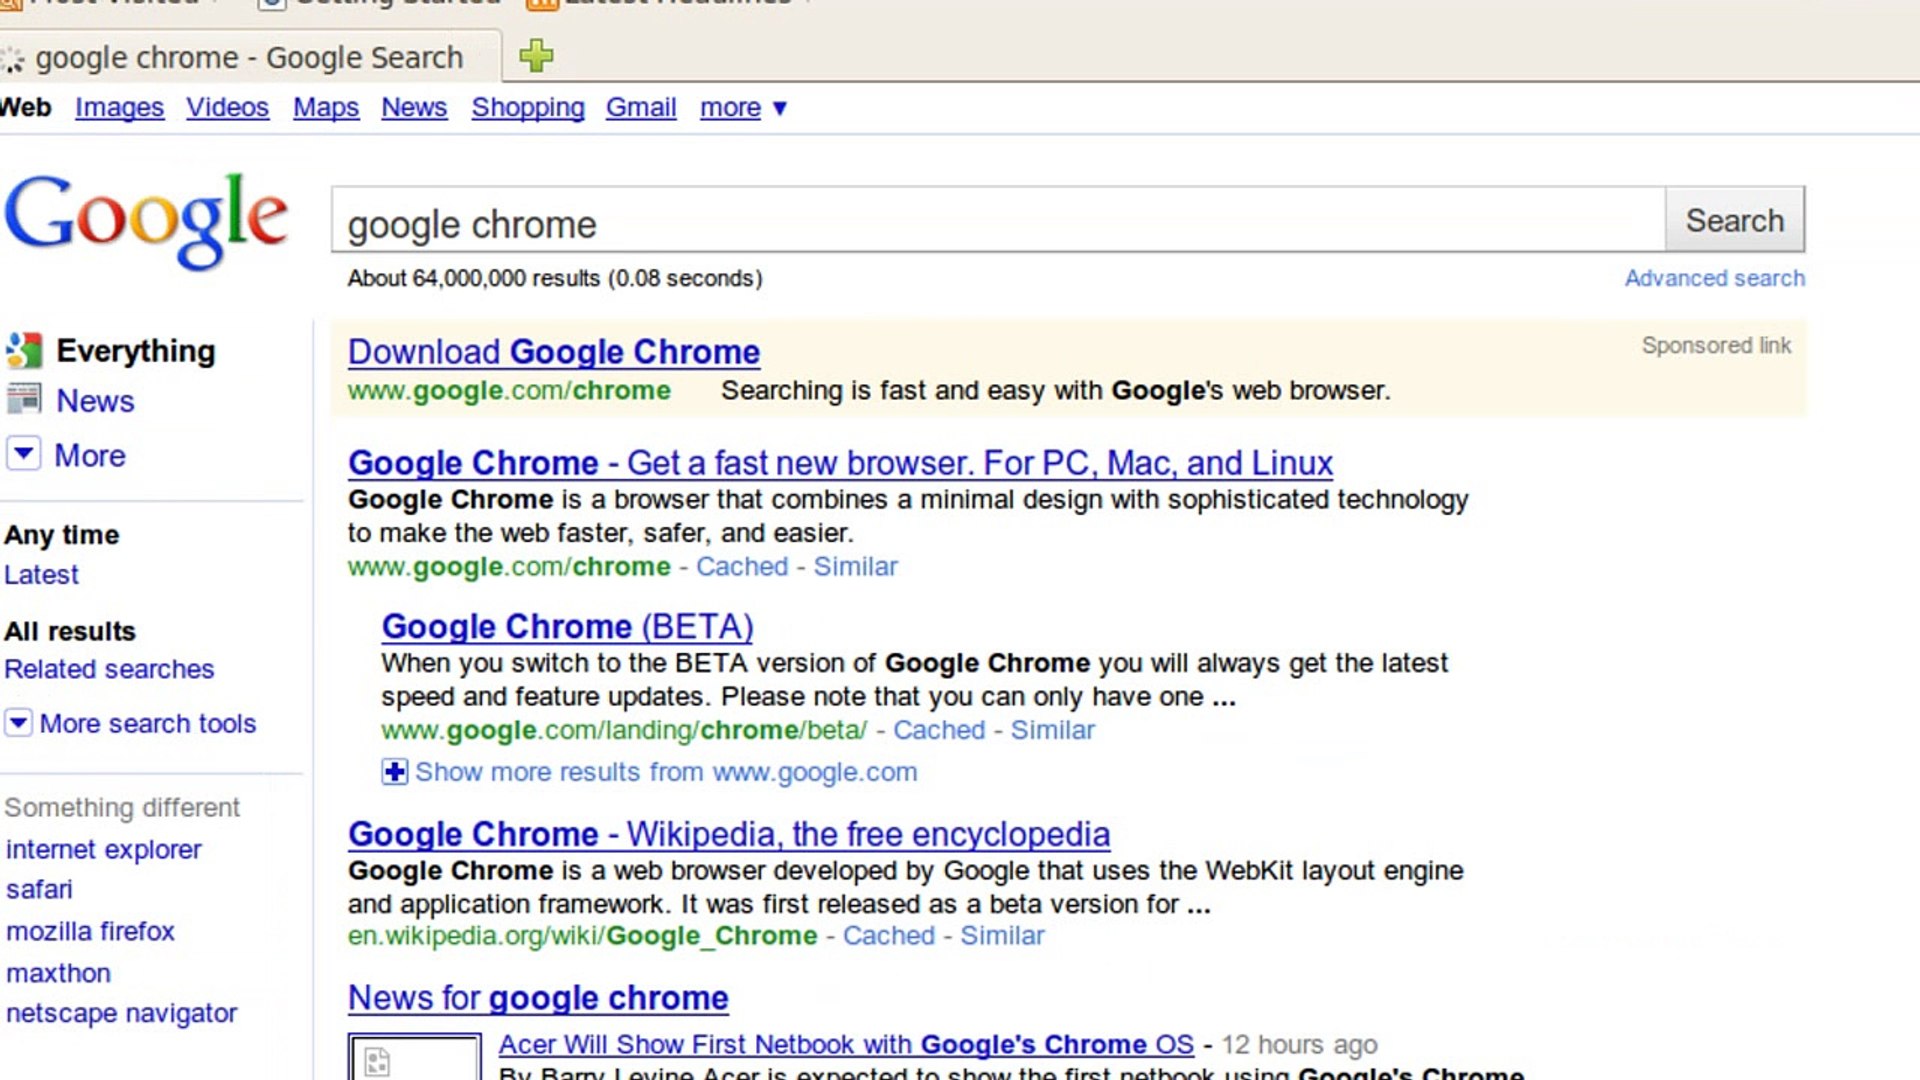Open the Google Chrome Wikipedia result
Screen dimensions: 1920x1080
[x=728, y=834]
